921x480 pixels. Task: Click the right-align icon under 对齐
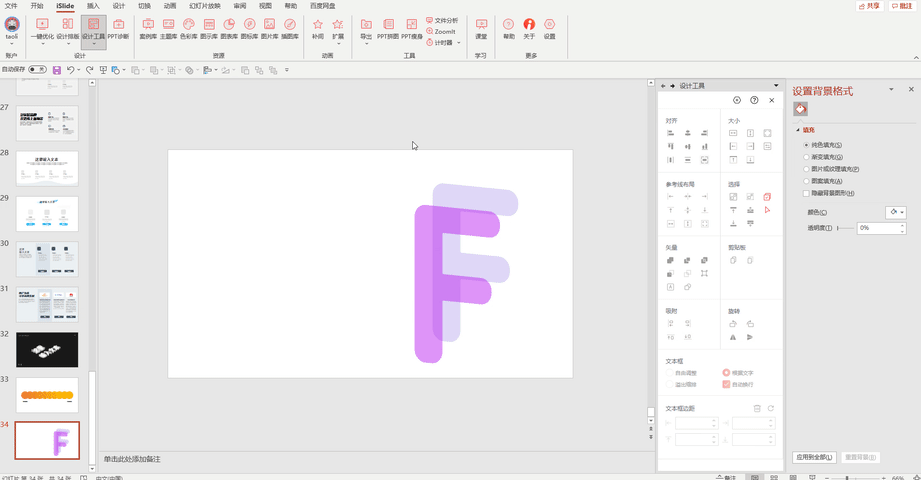pos(704,133)
